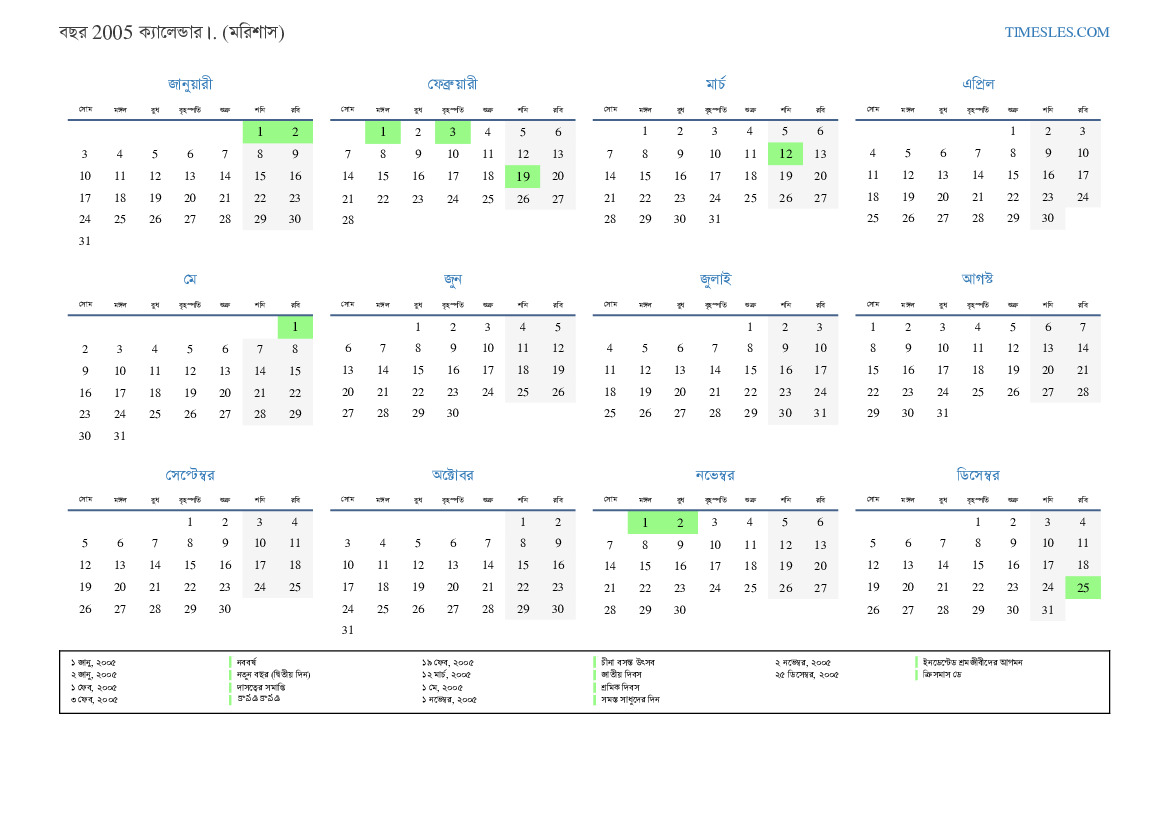Viewport: 1169px width, 827px height.
Task: Select the highlighted May 1 date
Action: click(x=295, y=327)
